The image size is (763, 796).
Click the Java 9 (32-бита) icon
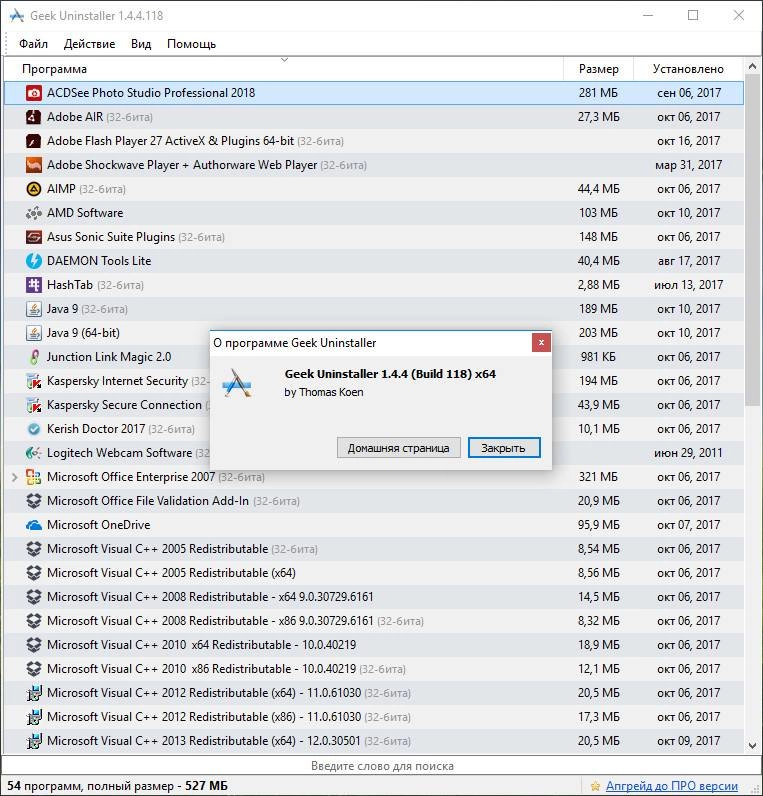(x=34, y=309)
